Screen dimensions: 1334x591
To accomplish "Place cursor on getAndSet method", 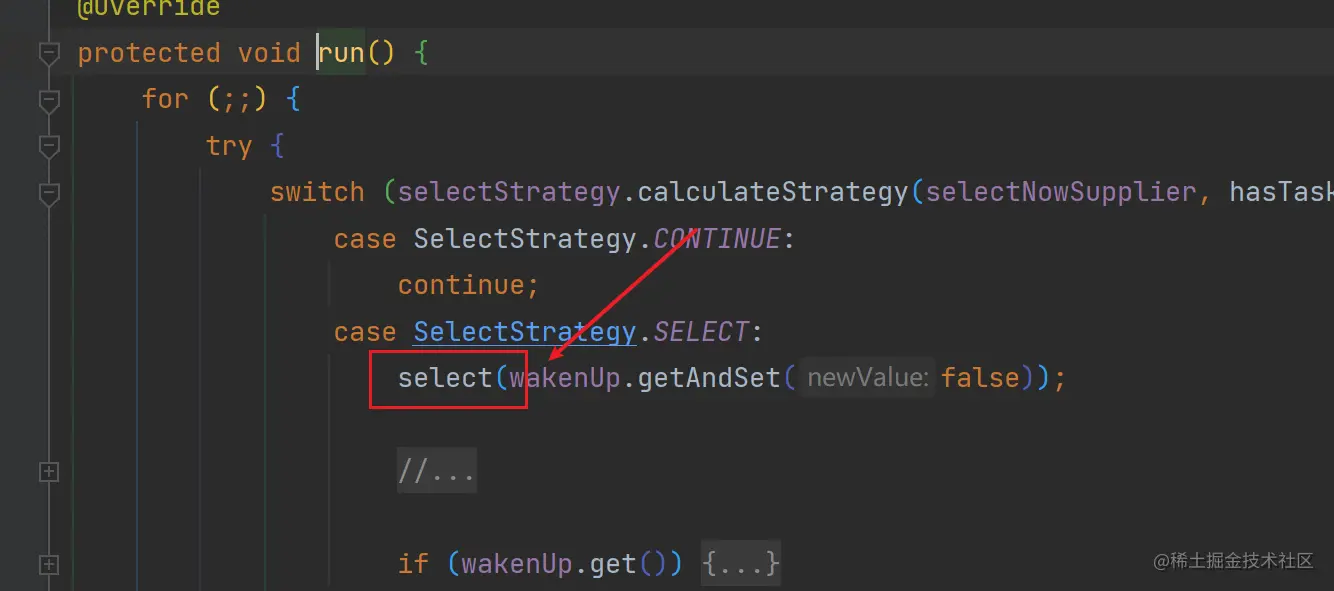I will pyautogui.click(x=707, y=378).
